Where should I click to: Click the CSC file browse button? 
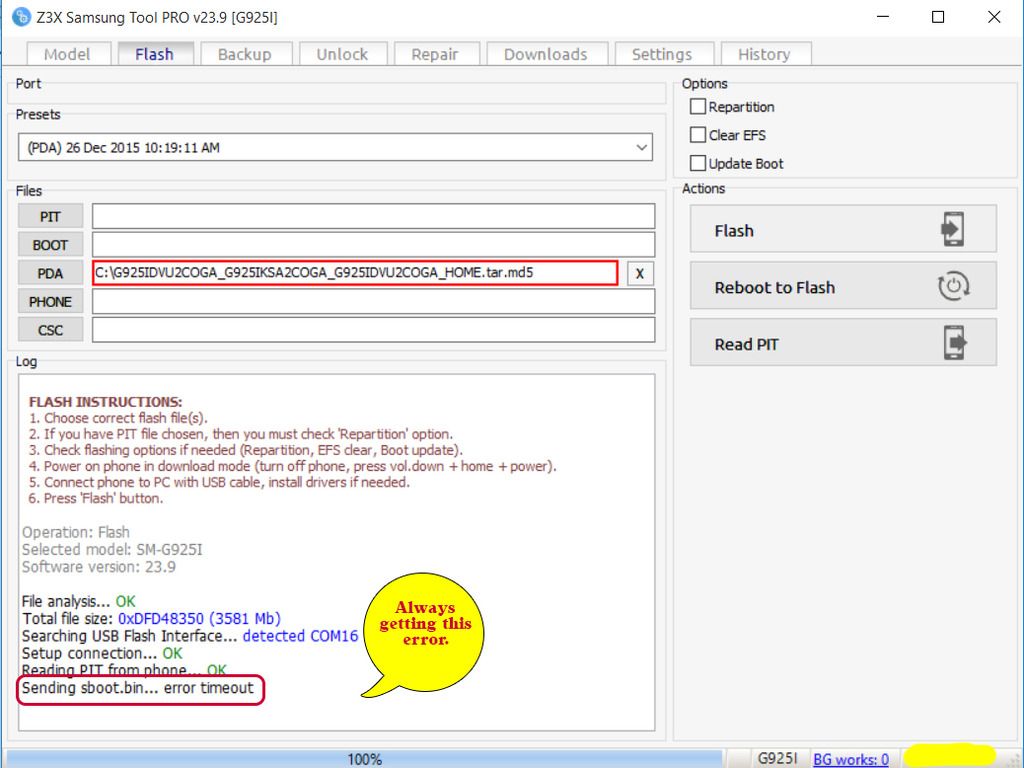[x=50, y=330]
